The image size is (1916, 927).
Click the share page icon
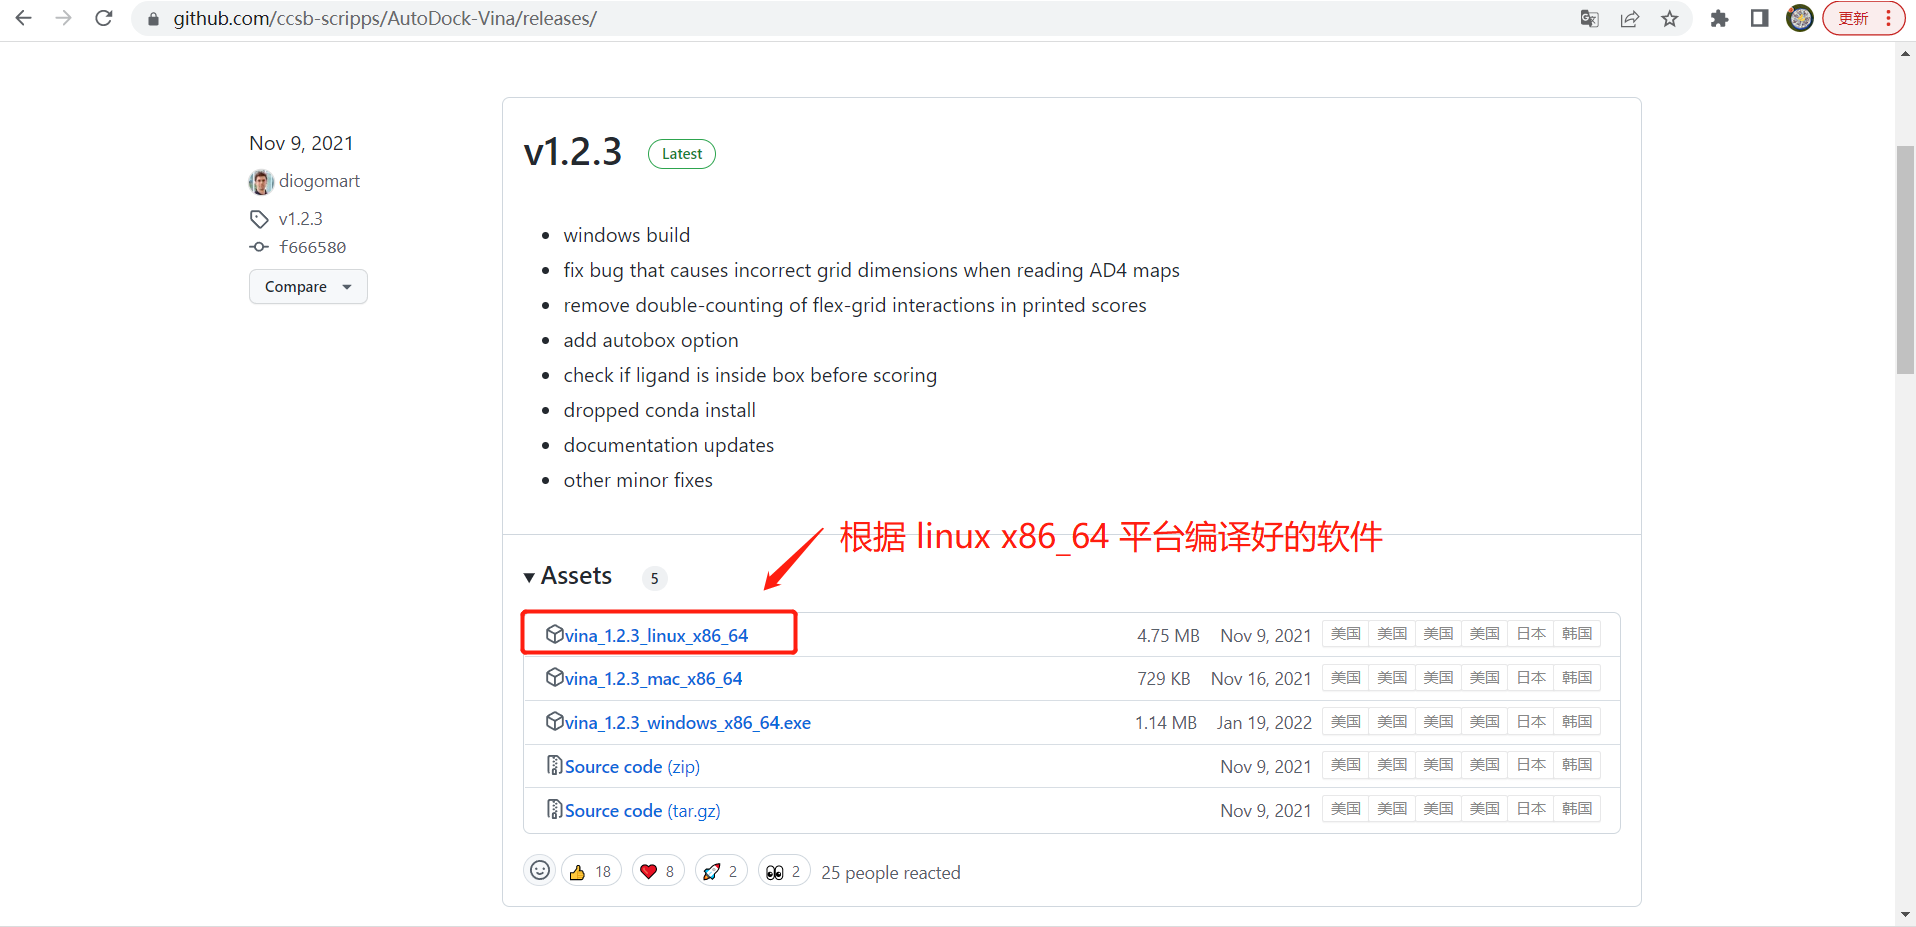[1630, 18]
